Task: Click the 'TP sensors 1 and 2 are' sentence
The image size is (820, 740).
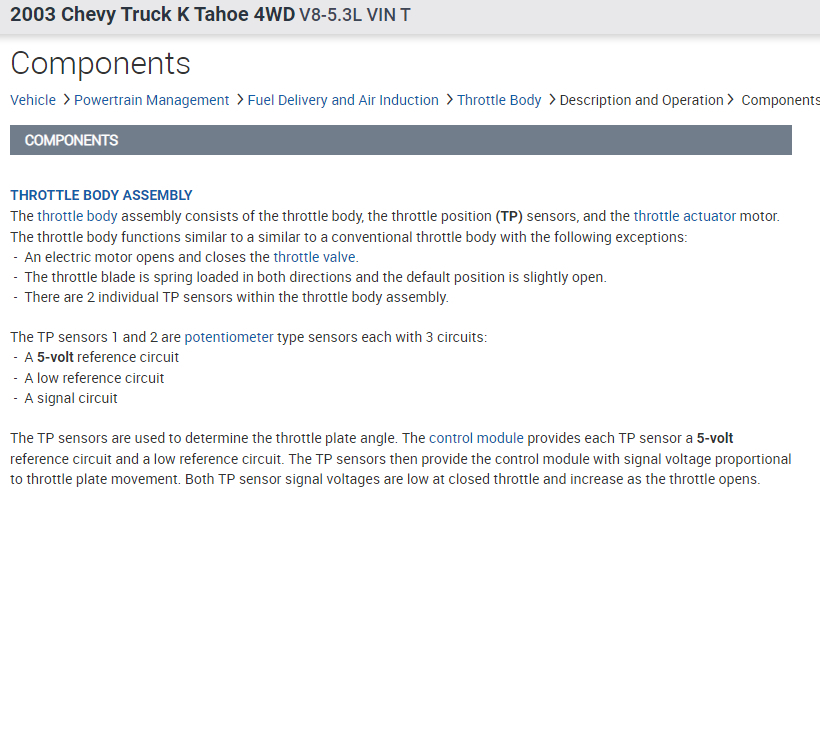Action: 248,337
